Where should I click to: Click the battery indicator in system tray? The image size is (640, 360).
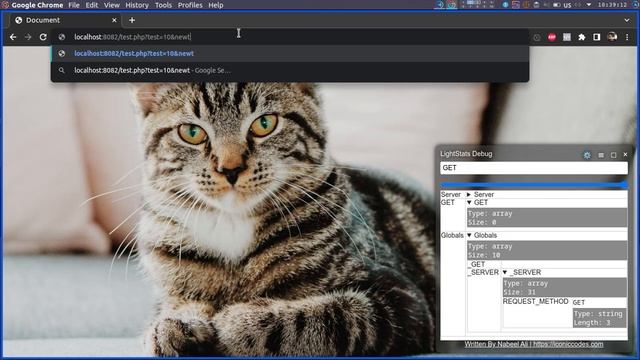pyautogui.click(x=556, y=5)
